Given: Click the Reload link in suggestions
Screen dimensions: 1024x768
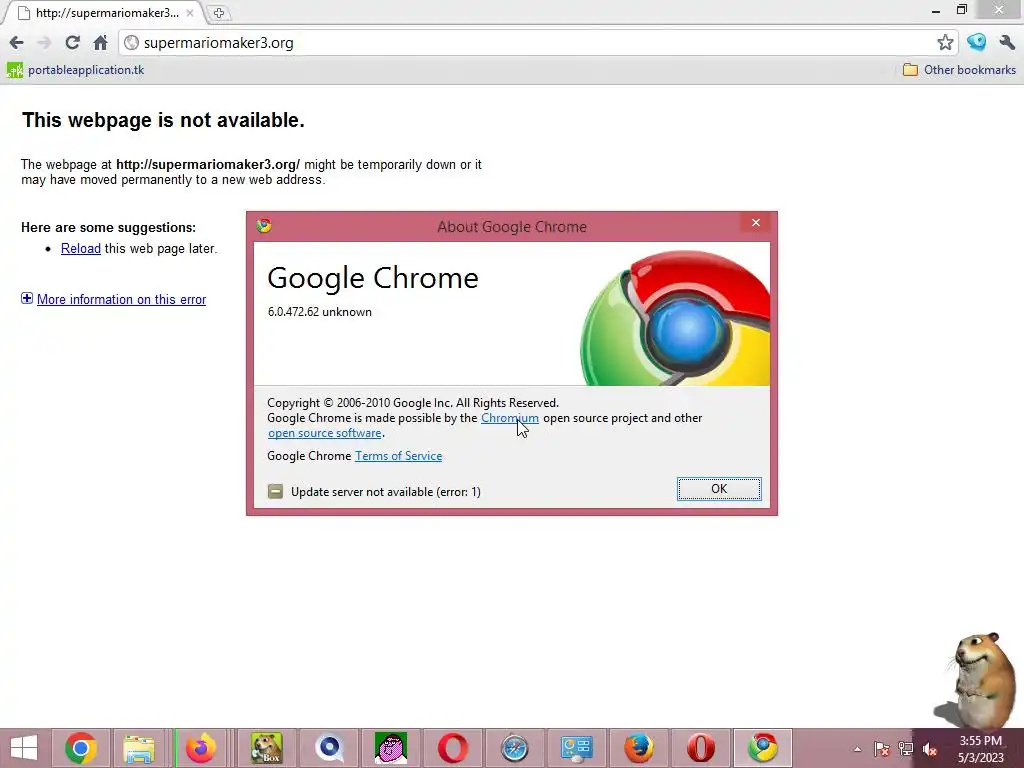Looking at the screenshot, I should 81,249.
